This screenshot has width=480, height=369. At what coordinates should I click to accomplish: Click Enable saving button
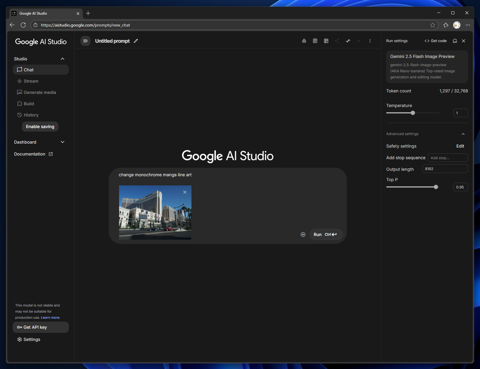click(40, 127)
